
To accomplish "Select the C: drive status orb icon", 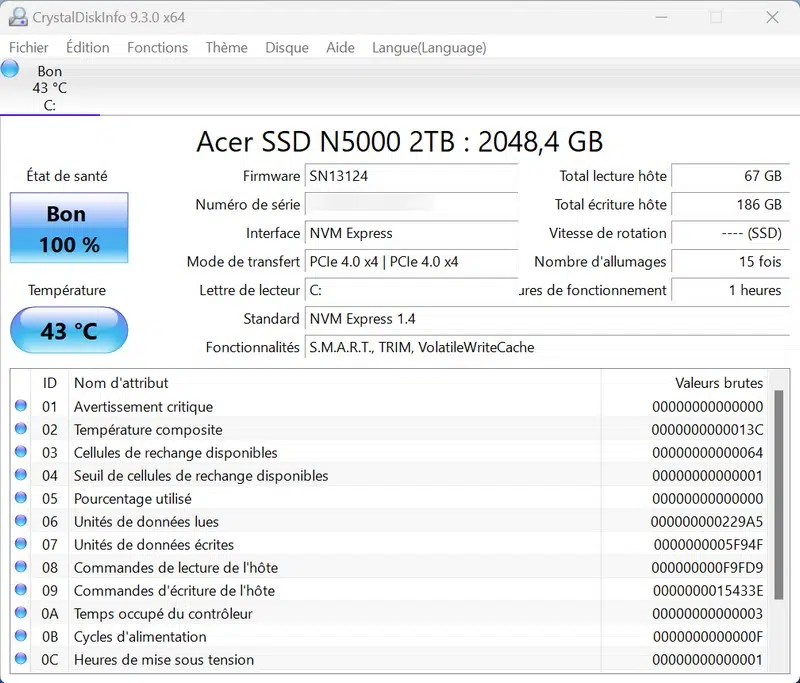I will point(10,69).
